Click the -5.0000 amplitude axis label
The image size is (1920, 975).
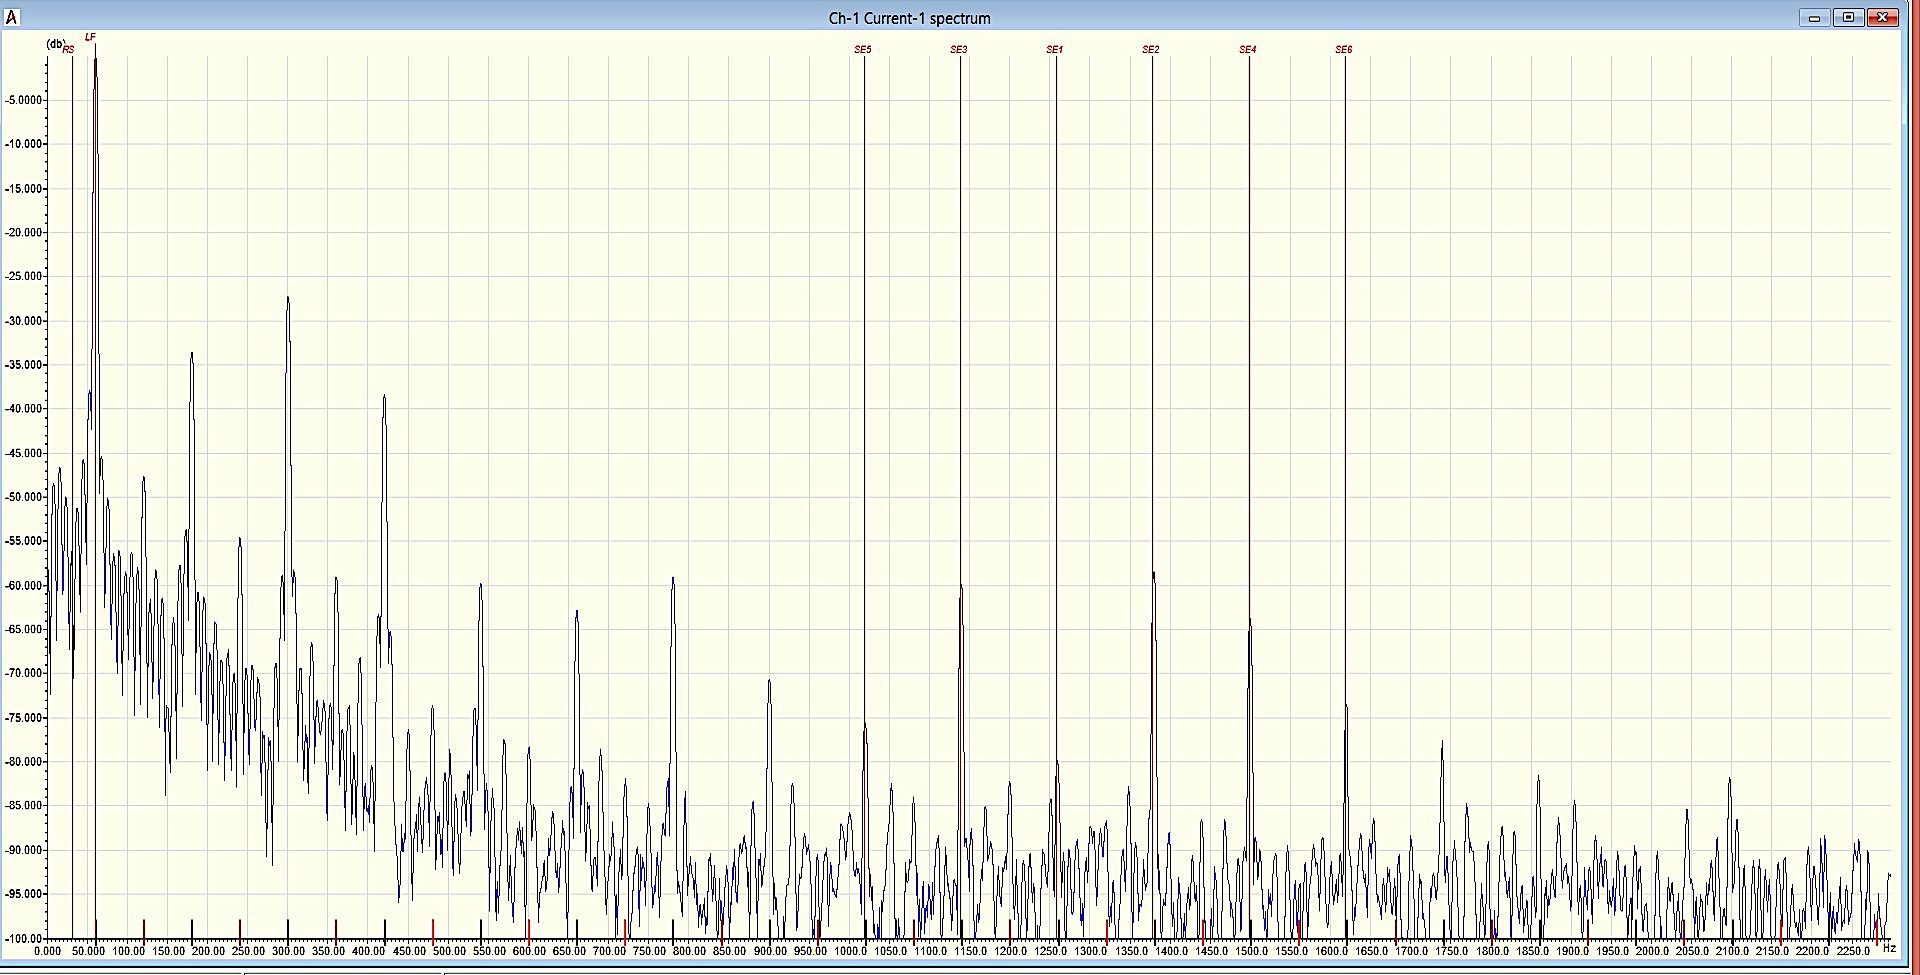click(x=24, y=100)
